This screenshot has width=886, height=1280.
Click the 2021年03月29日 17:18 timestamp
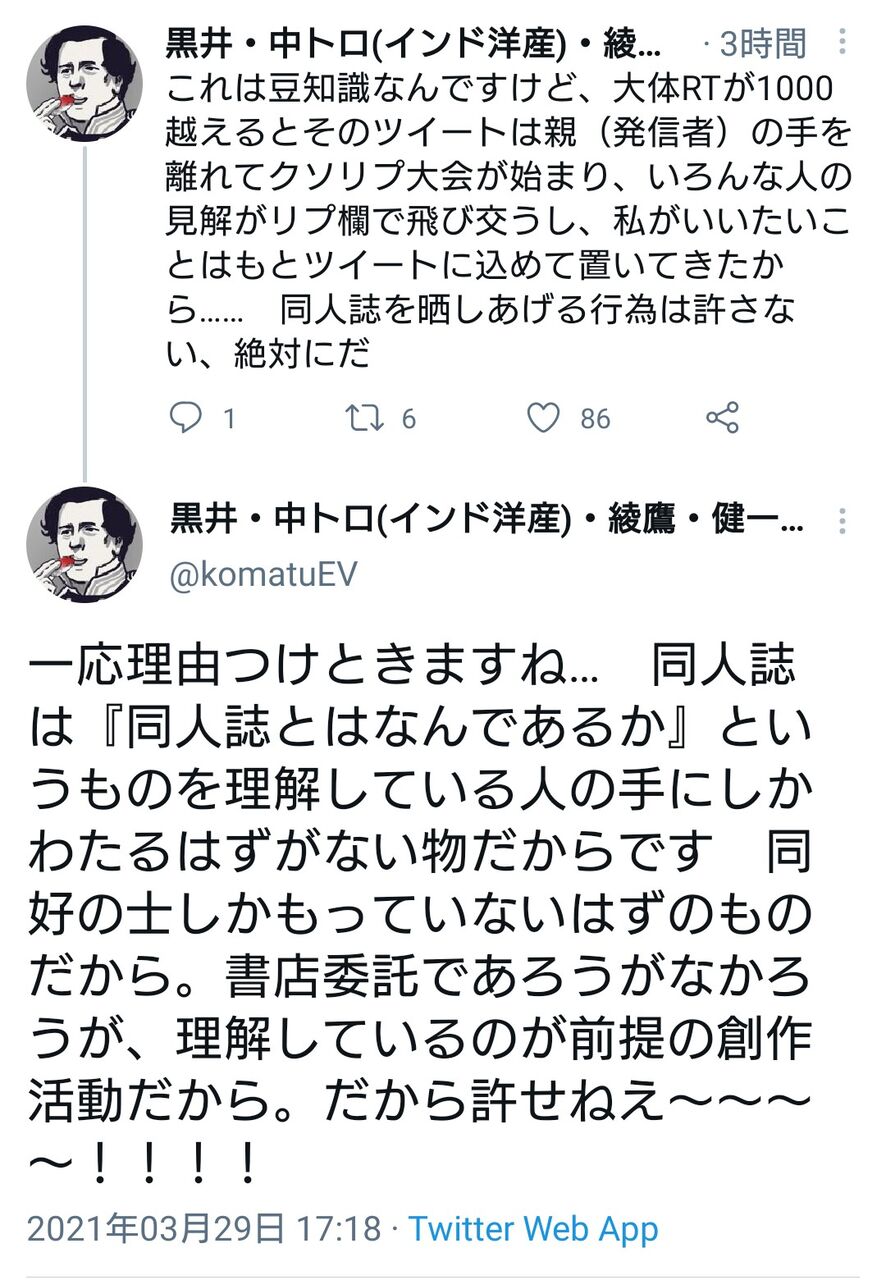[x=204, y=1228]
